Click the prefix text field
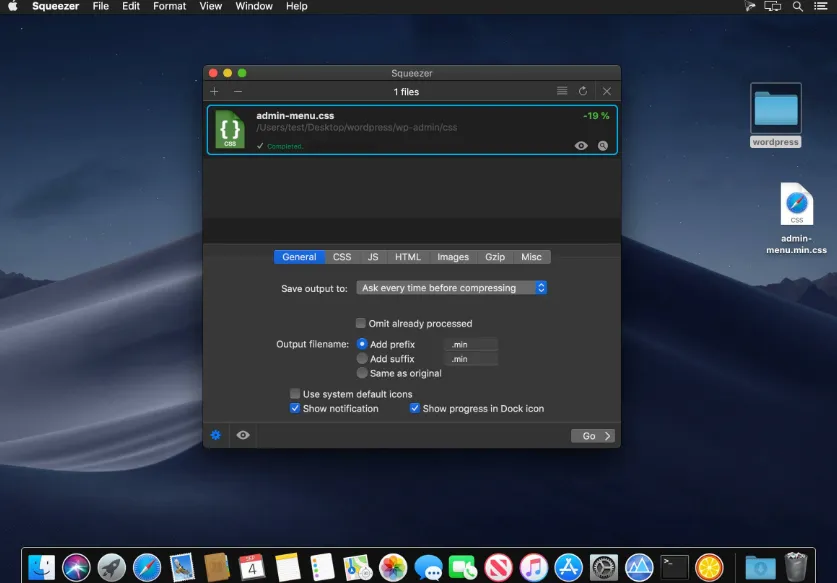Image resolution: width=837 pixels, height=583 pixels. pyautogui.click(x=471, y=344)
